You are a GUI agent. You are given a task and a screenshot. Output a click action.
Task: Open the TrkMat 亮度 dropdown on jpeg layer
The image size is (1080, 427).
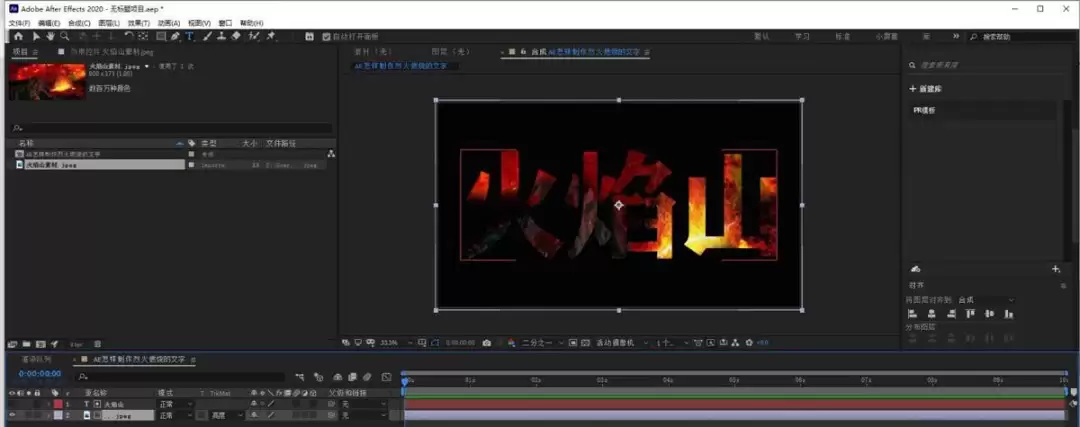click(x=227, y=415)
